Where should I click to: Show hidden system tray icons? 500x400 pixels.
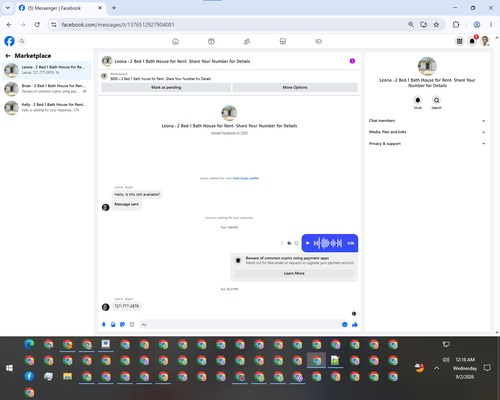[437, 368]
